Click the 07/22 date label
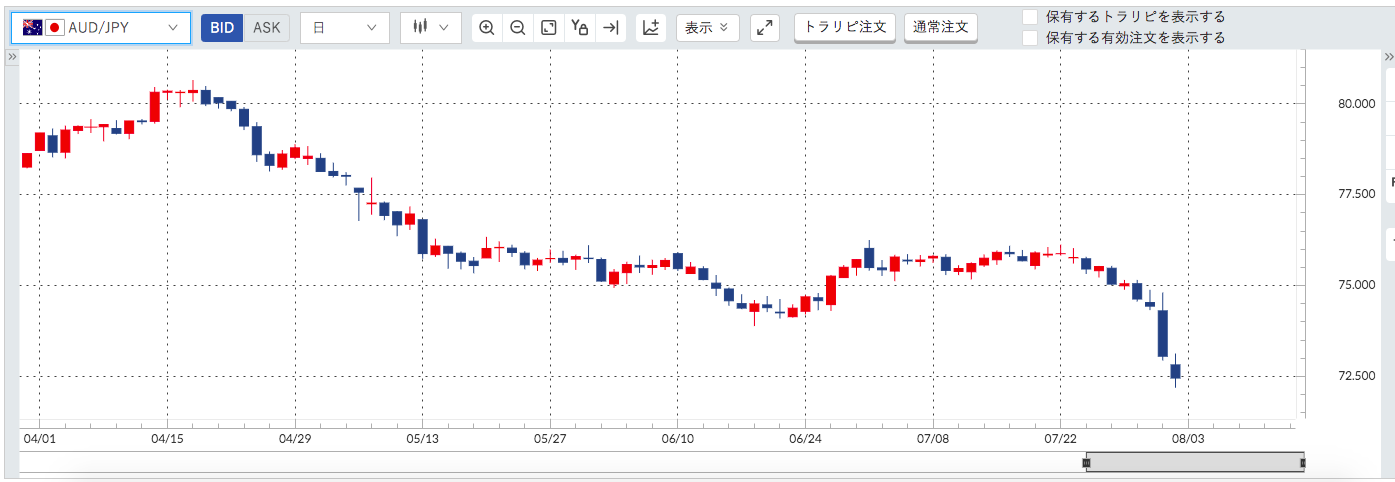Viewport: 1395px width, 482px height. [x=1060, y=438]
